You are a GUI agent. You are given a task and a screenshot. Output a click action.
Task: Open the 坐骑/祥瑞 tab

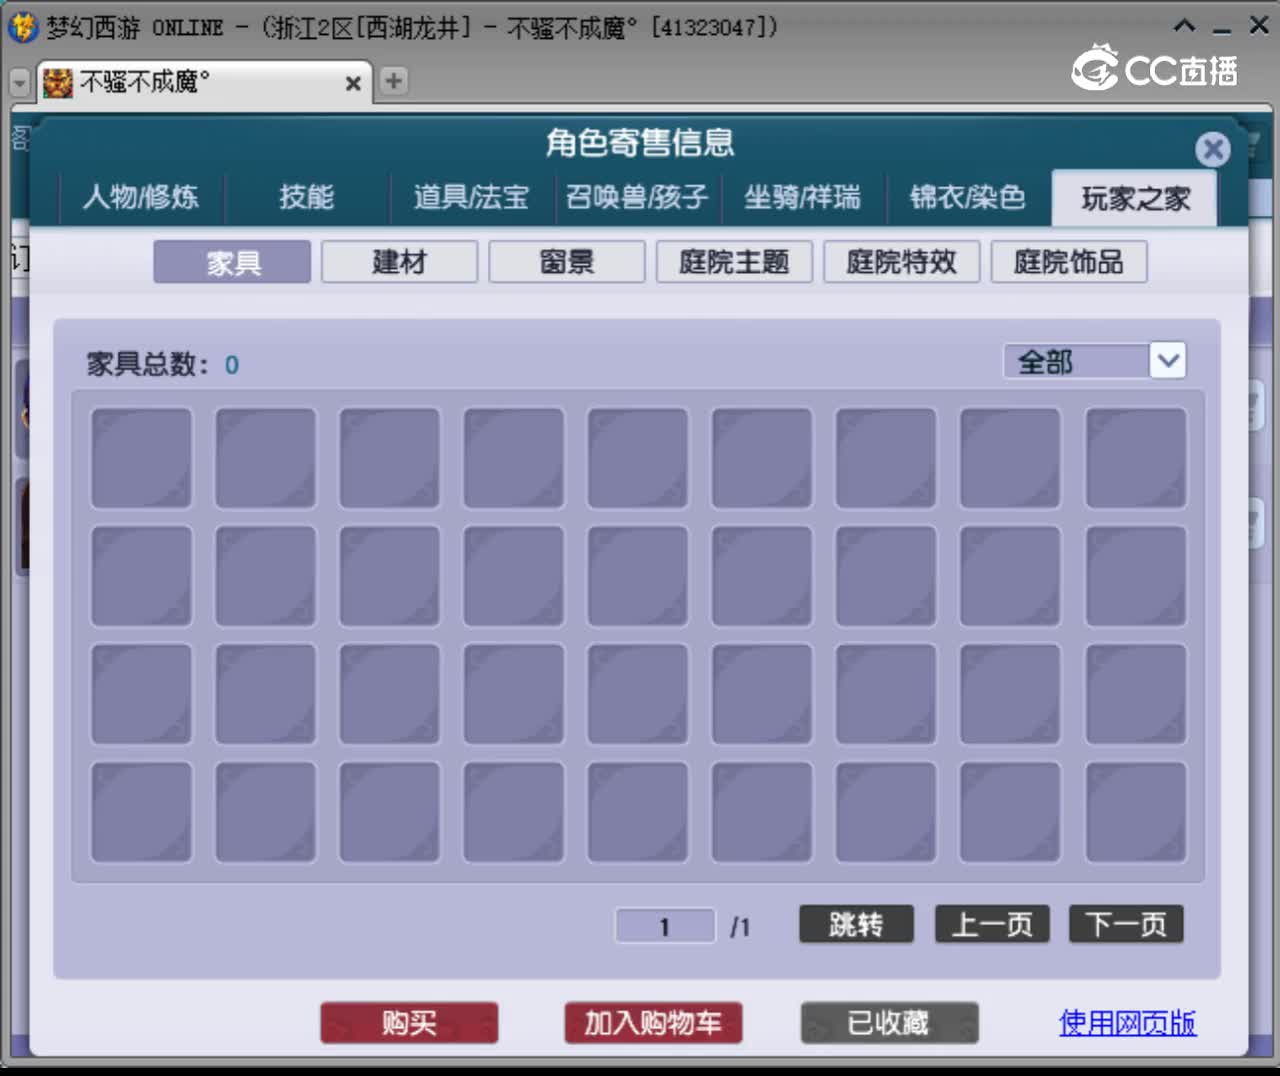[802, 196]
